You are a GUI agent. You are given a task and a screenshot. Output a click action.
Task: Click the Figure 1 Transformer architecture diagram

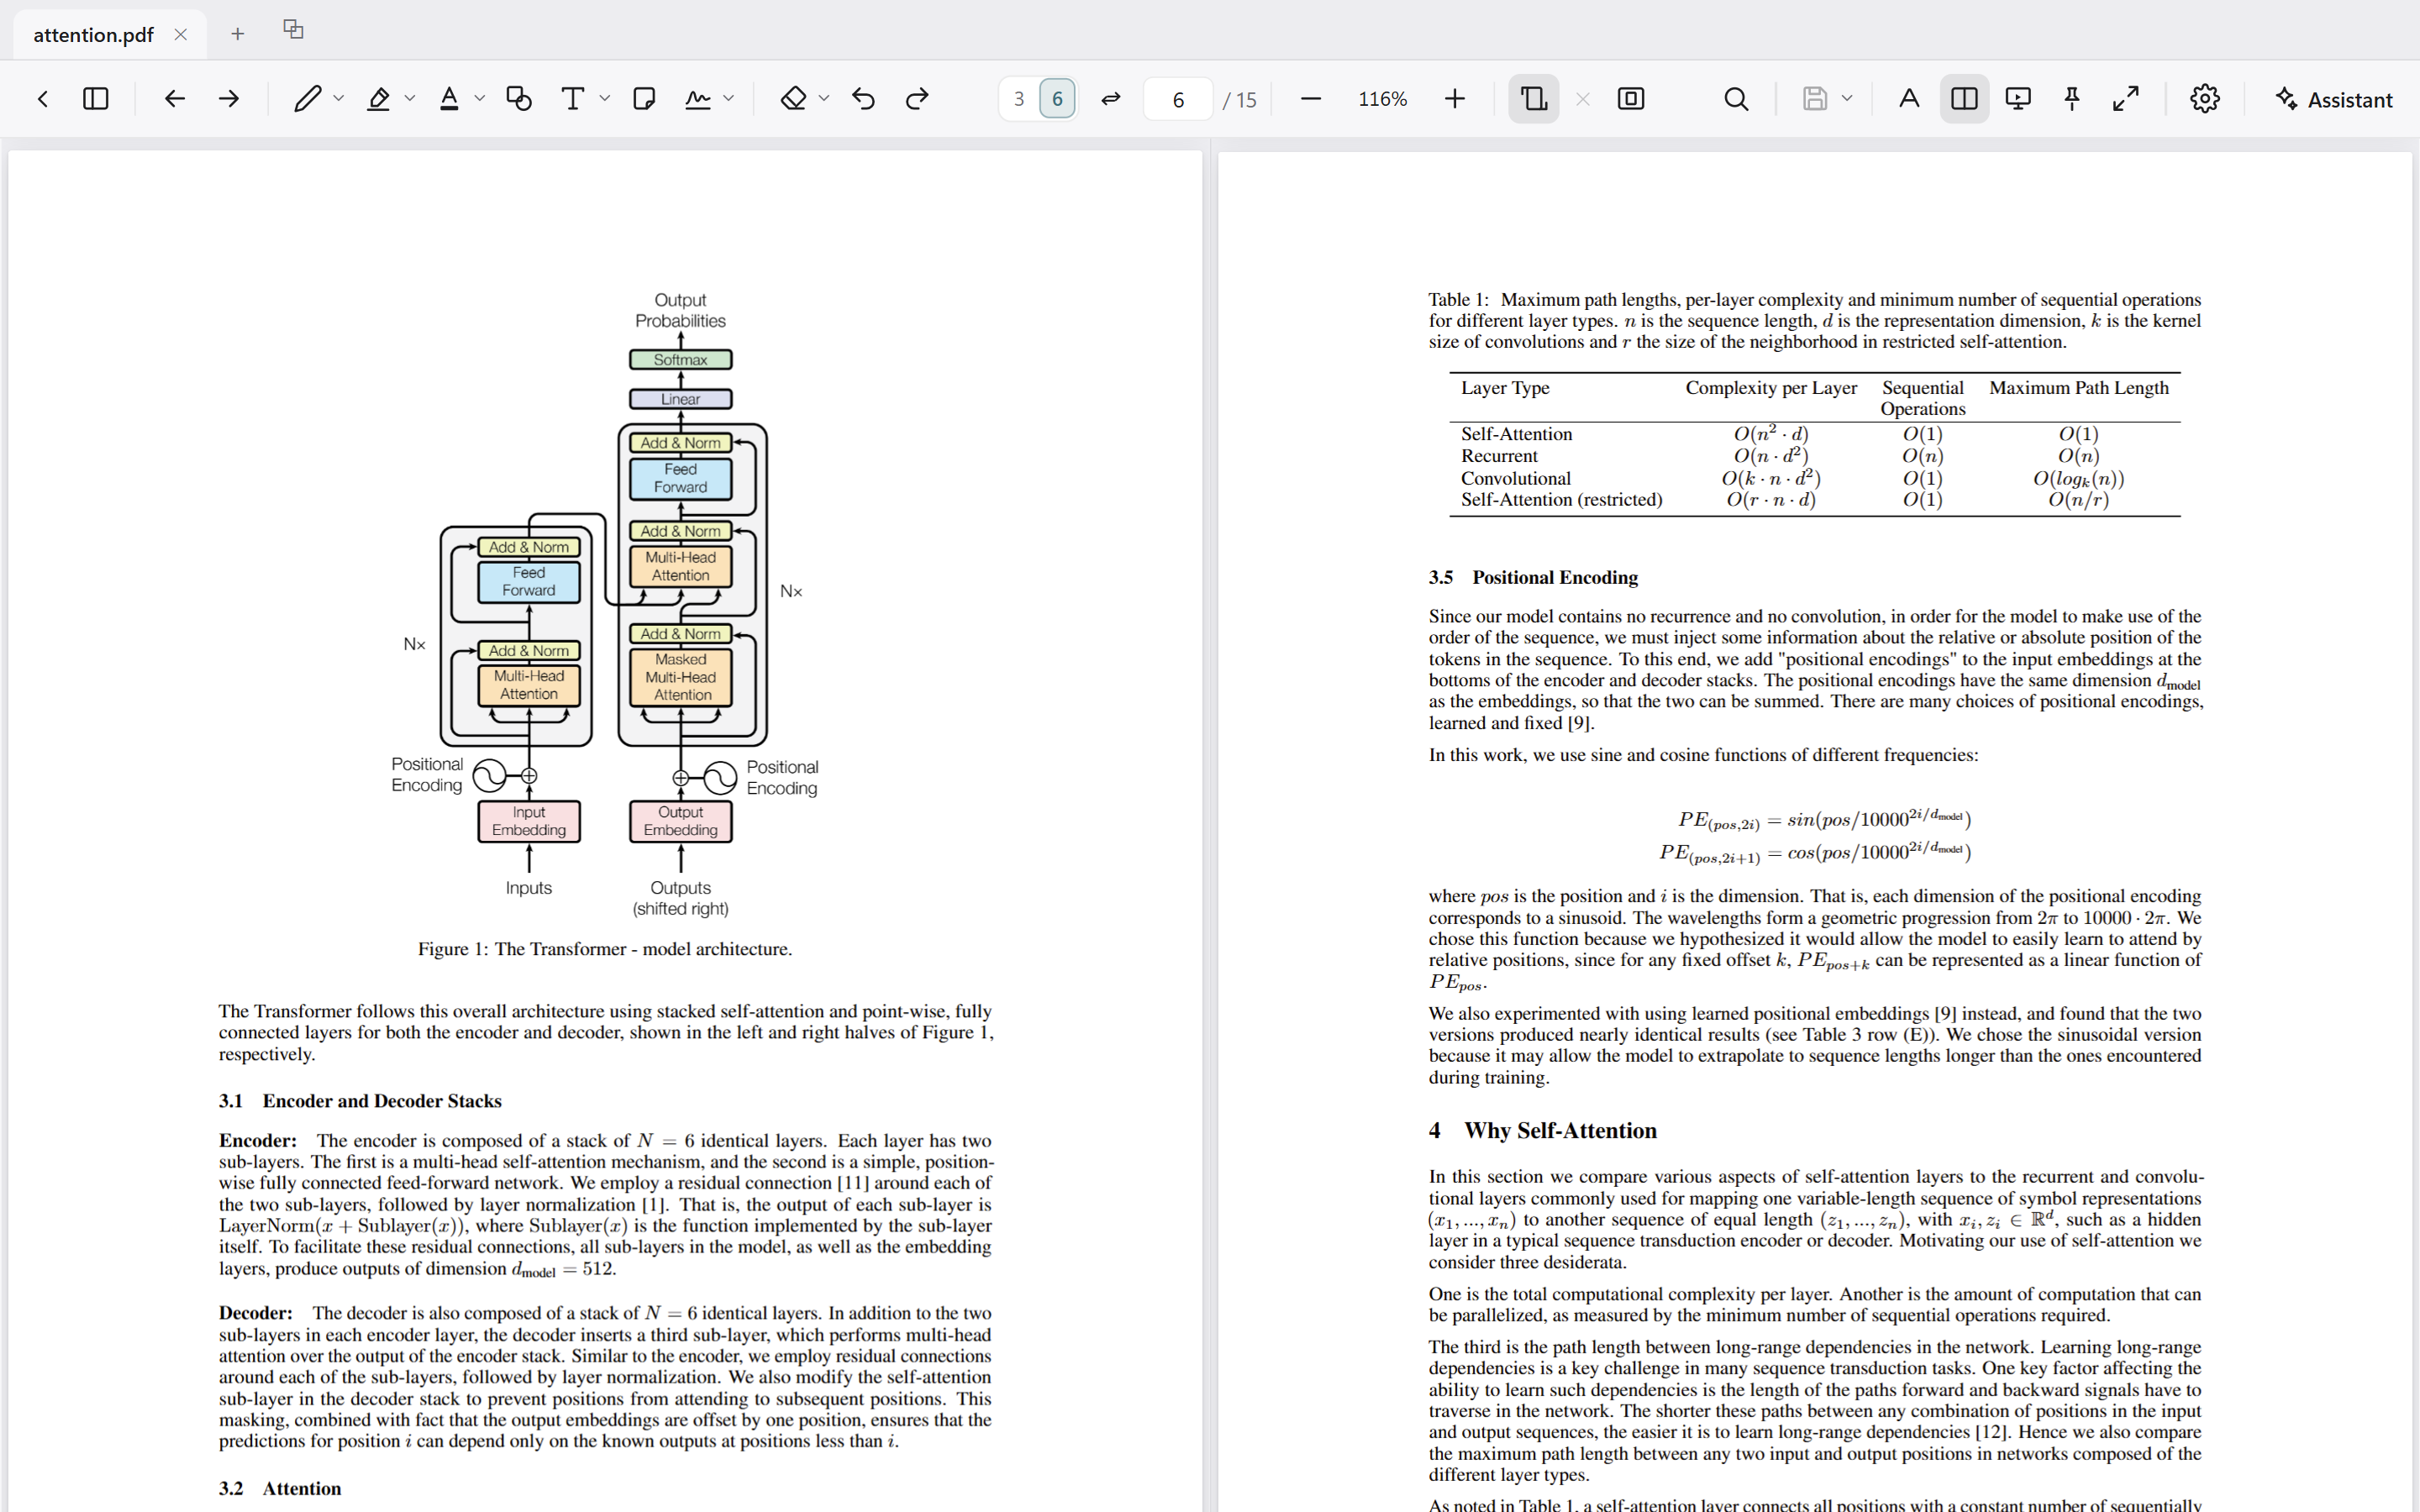click(605, 604)
